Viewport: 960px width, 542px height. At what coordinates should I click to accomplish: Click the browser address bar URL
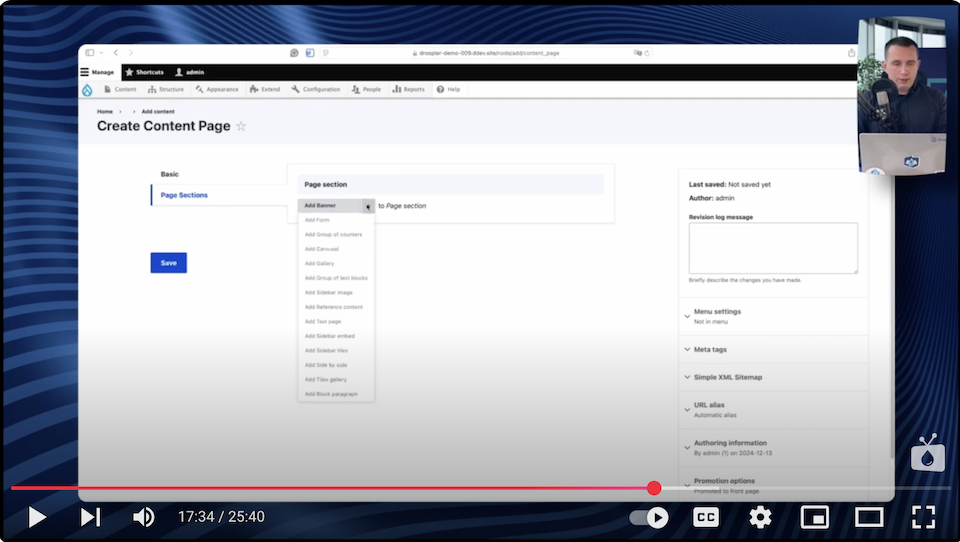[489, 53]
